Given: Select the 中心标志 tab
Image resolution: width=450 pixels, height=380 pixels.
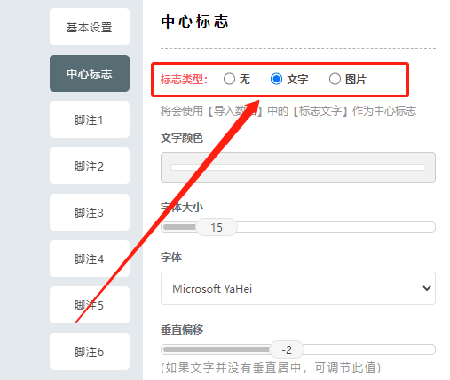Looking at the screenshot, I should point(90,73).
